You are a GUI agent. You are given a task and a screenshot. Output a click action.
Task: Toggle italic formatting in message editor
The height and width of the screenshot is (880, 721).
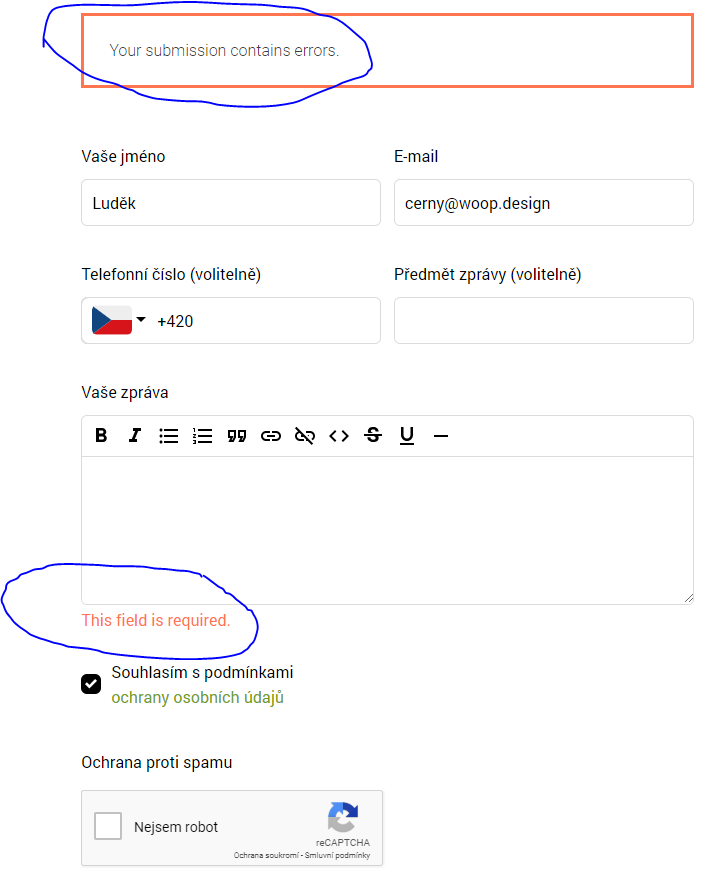[134, 436]
